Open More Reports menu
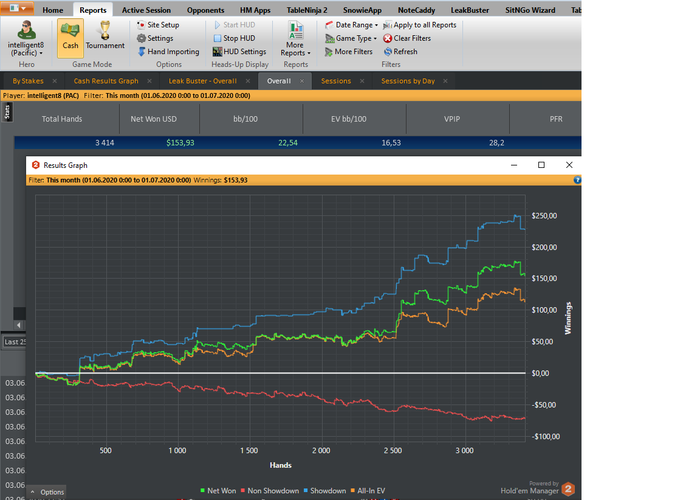 [x=295, y=39]
